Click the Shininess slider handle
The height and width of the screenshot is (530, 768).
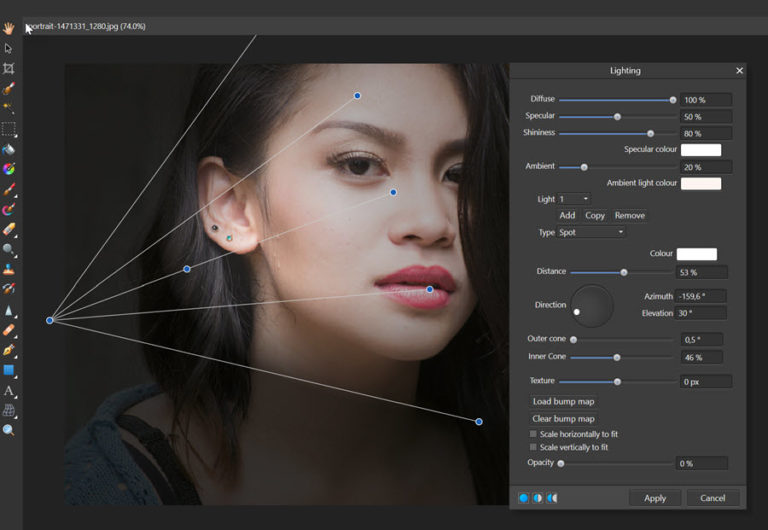point(650,133)
